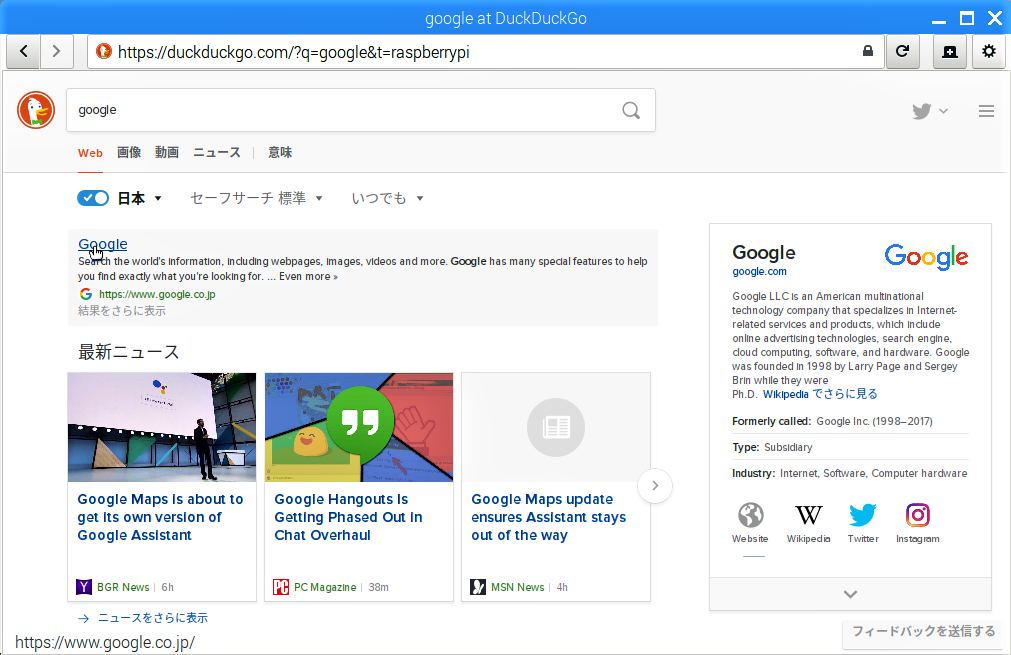This screenshot has height=655, width=1011.
Task: Click the MSN News source label
Action: [518, 587]
